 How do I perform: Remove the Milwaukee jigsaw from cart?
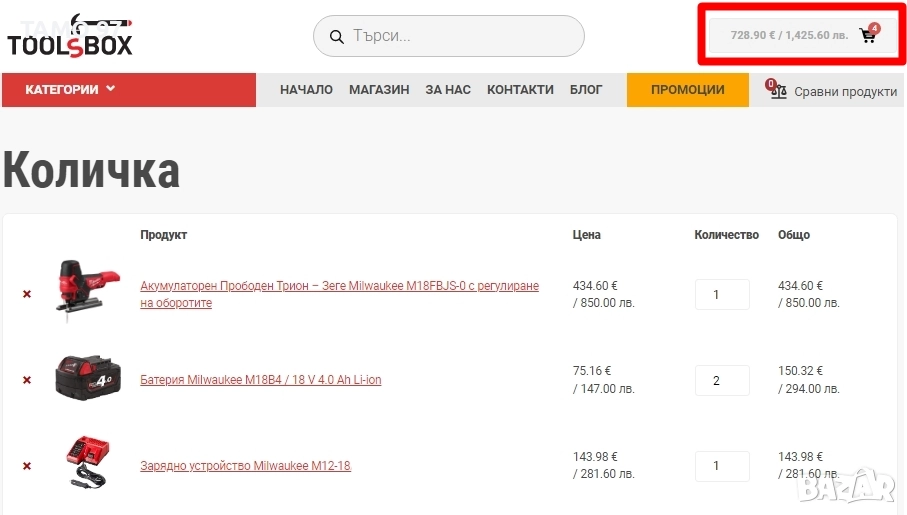pos(27,294)
